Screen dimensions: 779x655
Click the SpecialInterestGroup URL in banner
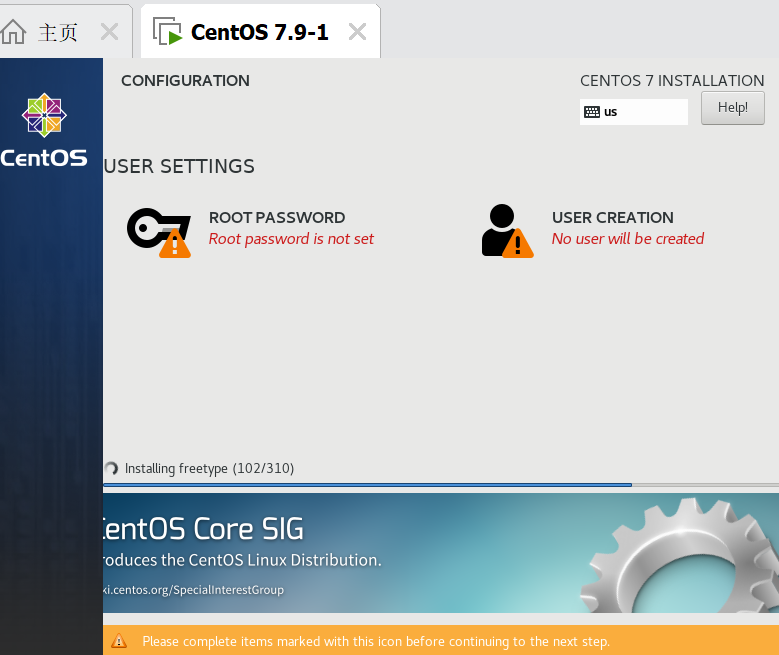pyautogui.click(x=193, y=590)
